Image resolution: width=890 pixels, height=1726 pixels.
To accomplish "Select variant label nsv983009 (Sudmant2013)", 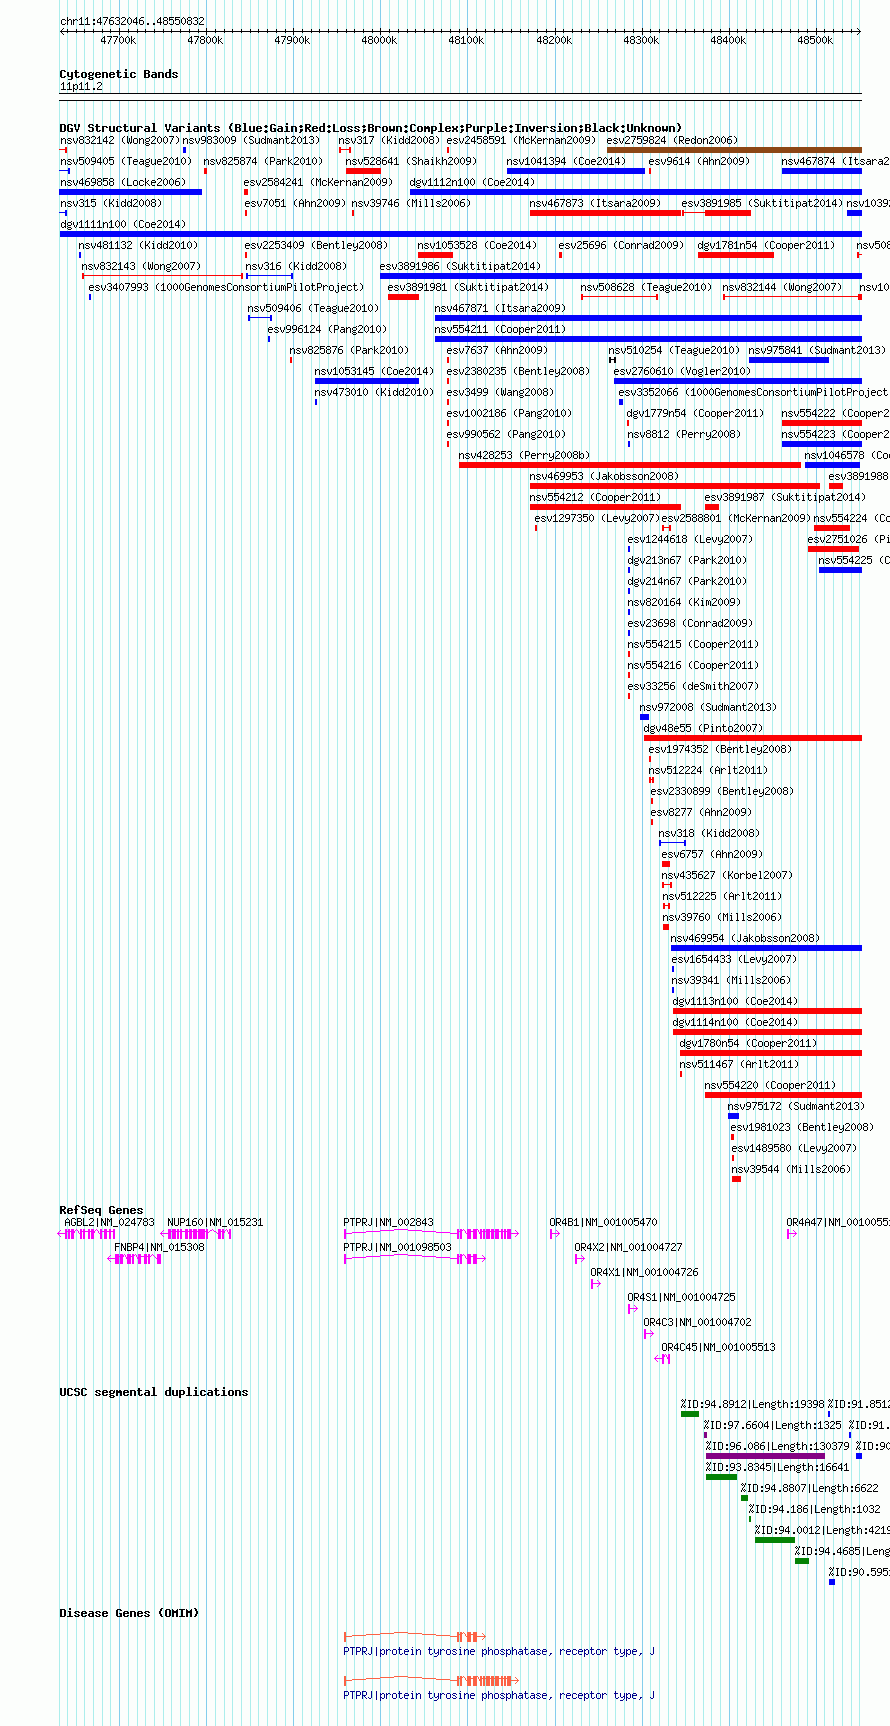I will point(251,141).
